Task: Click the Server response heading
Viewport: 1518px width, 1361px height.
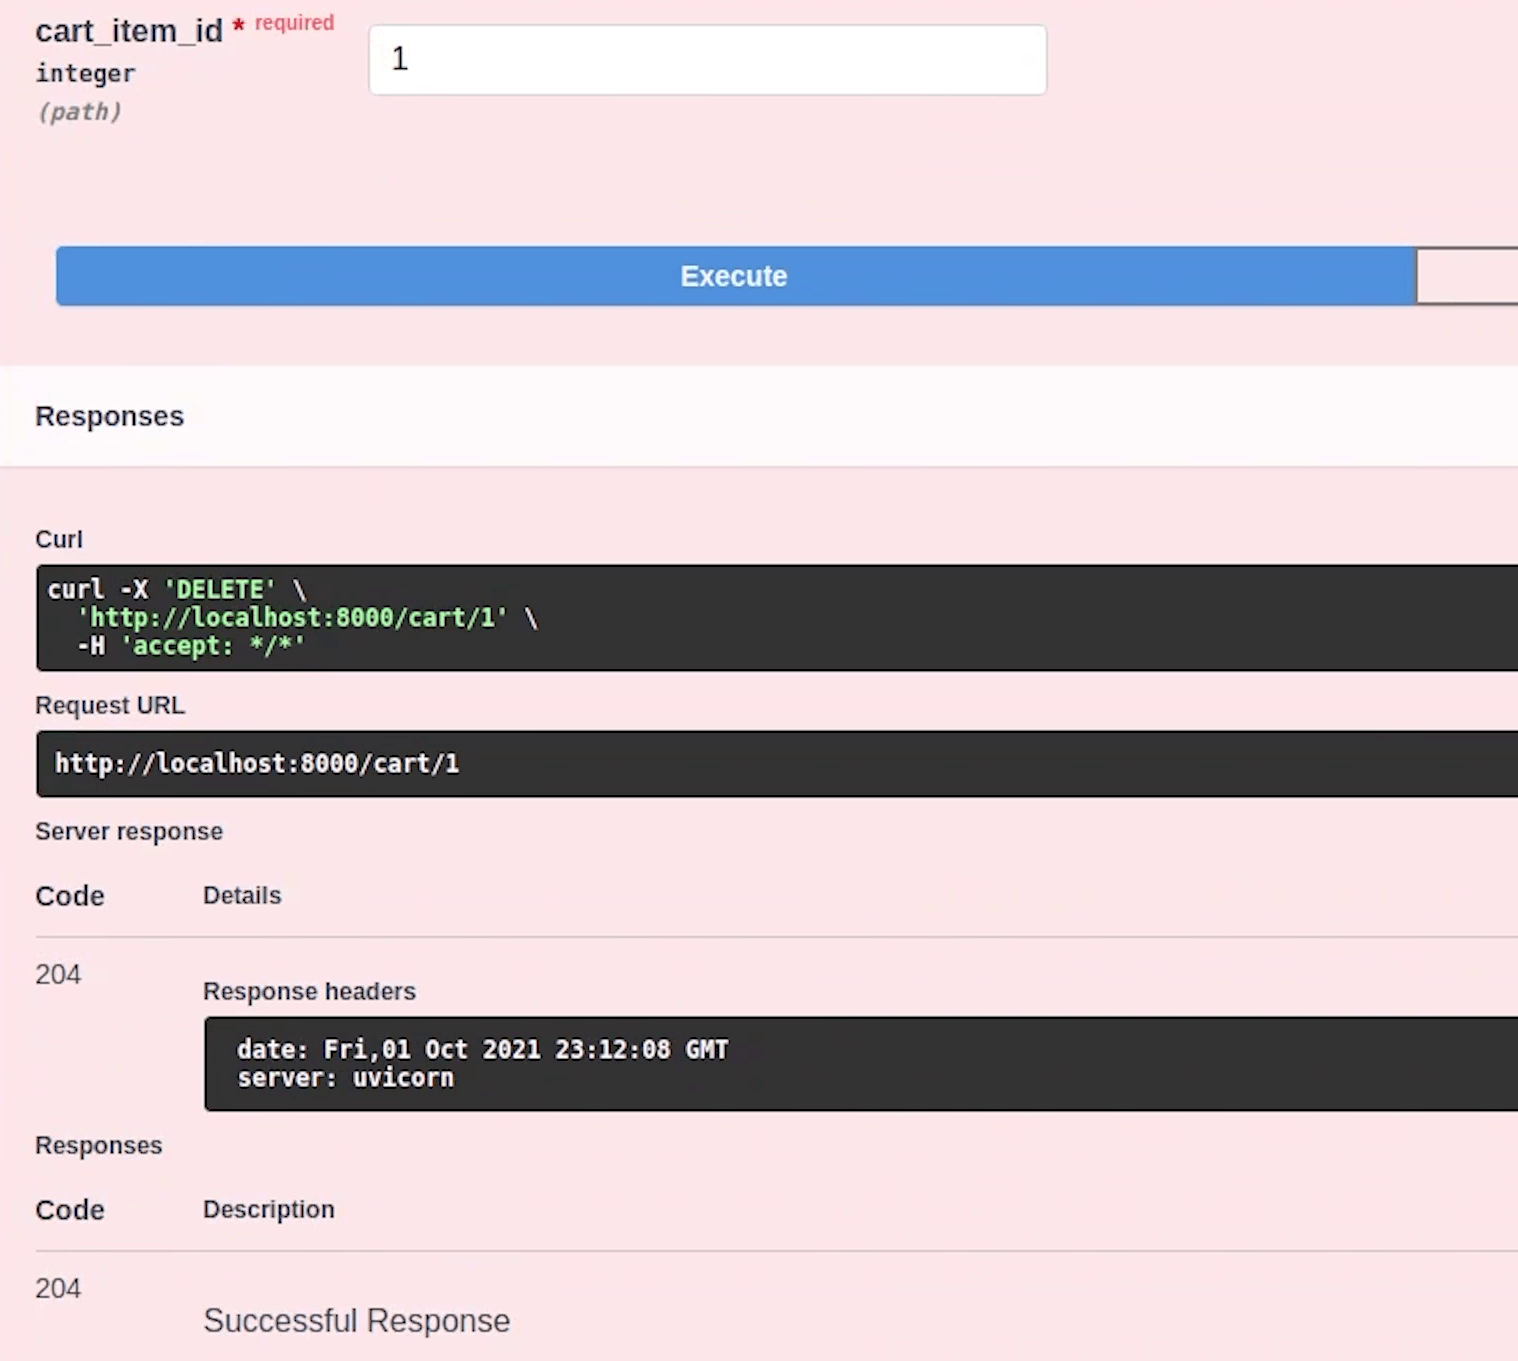Action: [129, 831]
